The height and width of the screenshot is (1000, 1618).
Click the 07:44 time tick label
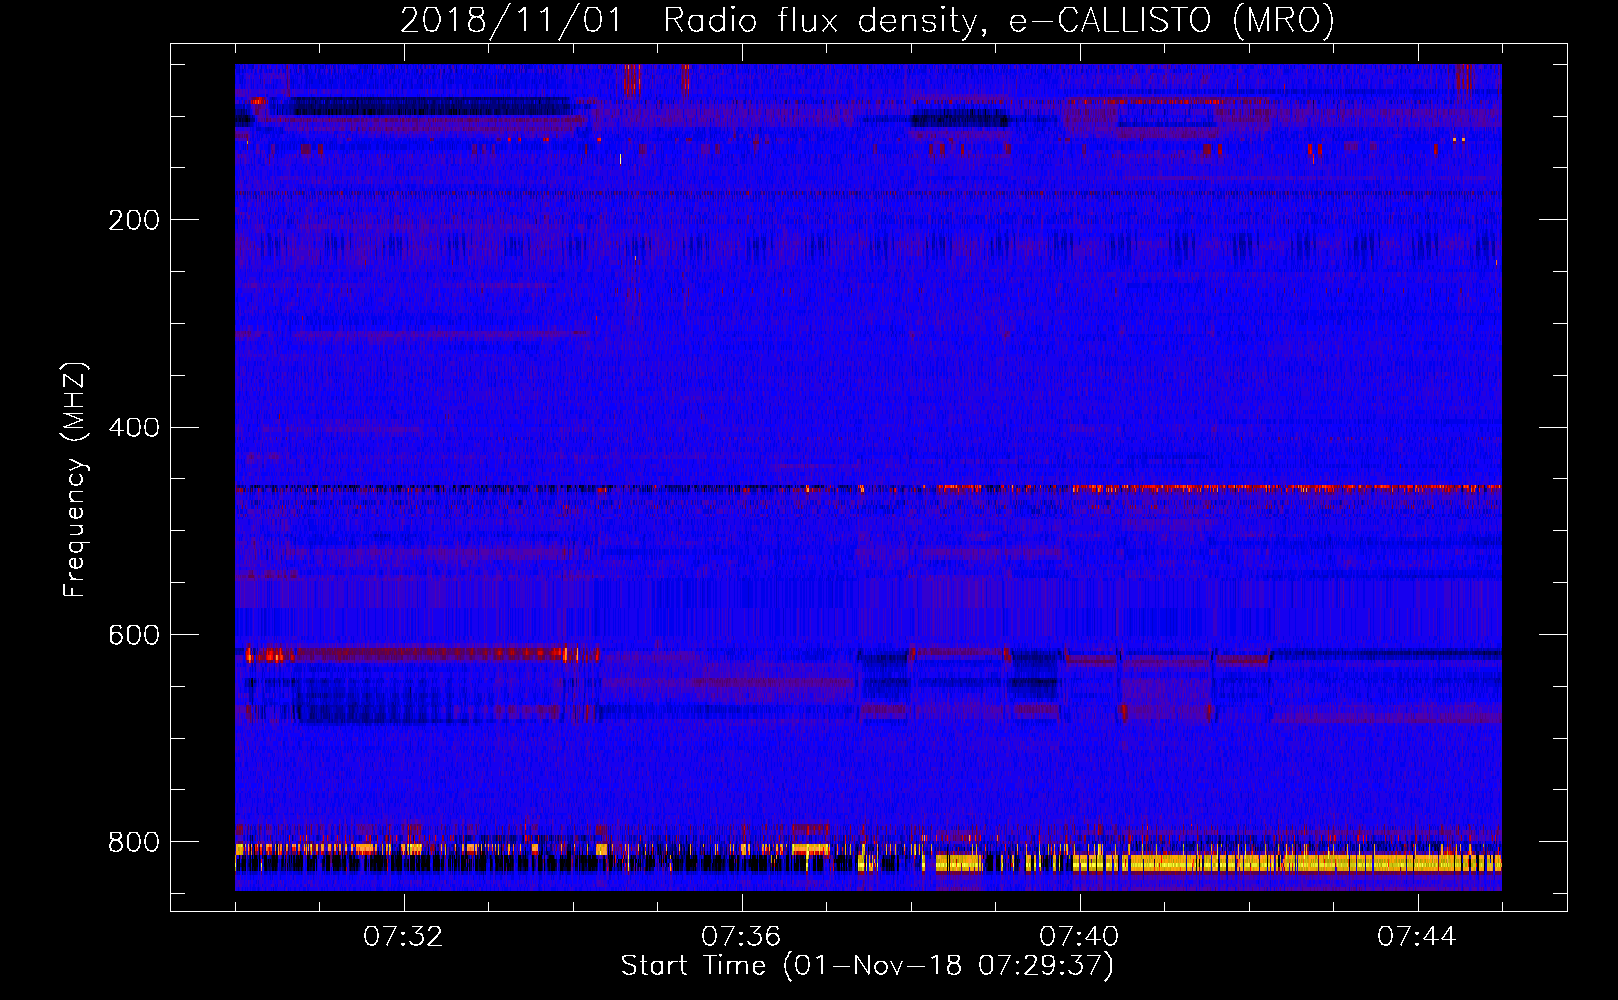click(1417, 936)
